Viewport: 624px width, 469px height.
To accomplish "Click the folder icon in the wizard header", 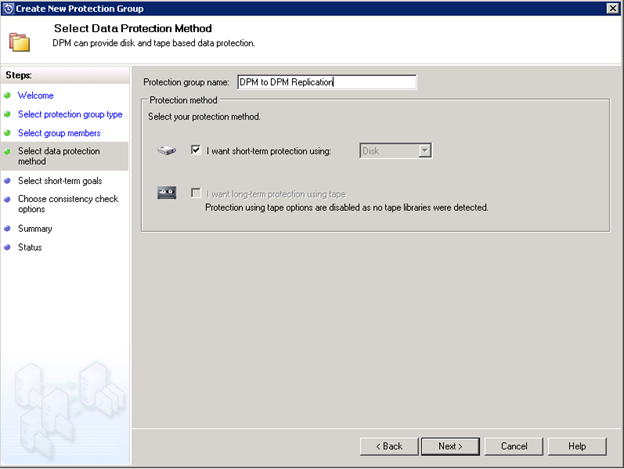I will (x=19, y=40).
